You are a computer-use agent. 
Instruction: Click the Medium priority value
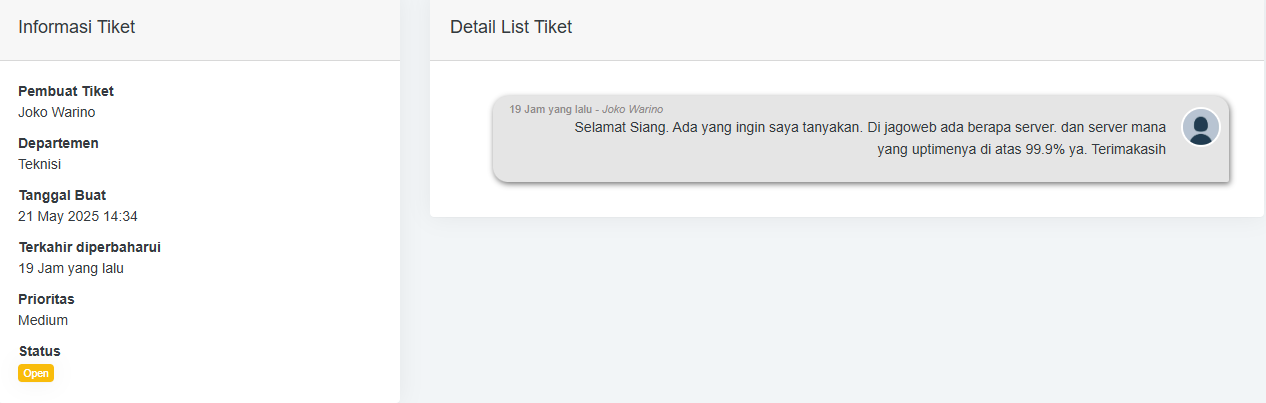click(x=43, y=320)
